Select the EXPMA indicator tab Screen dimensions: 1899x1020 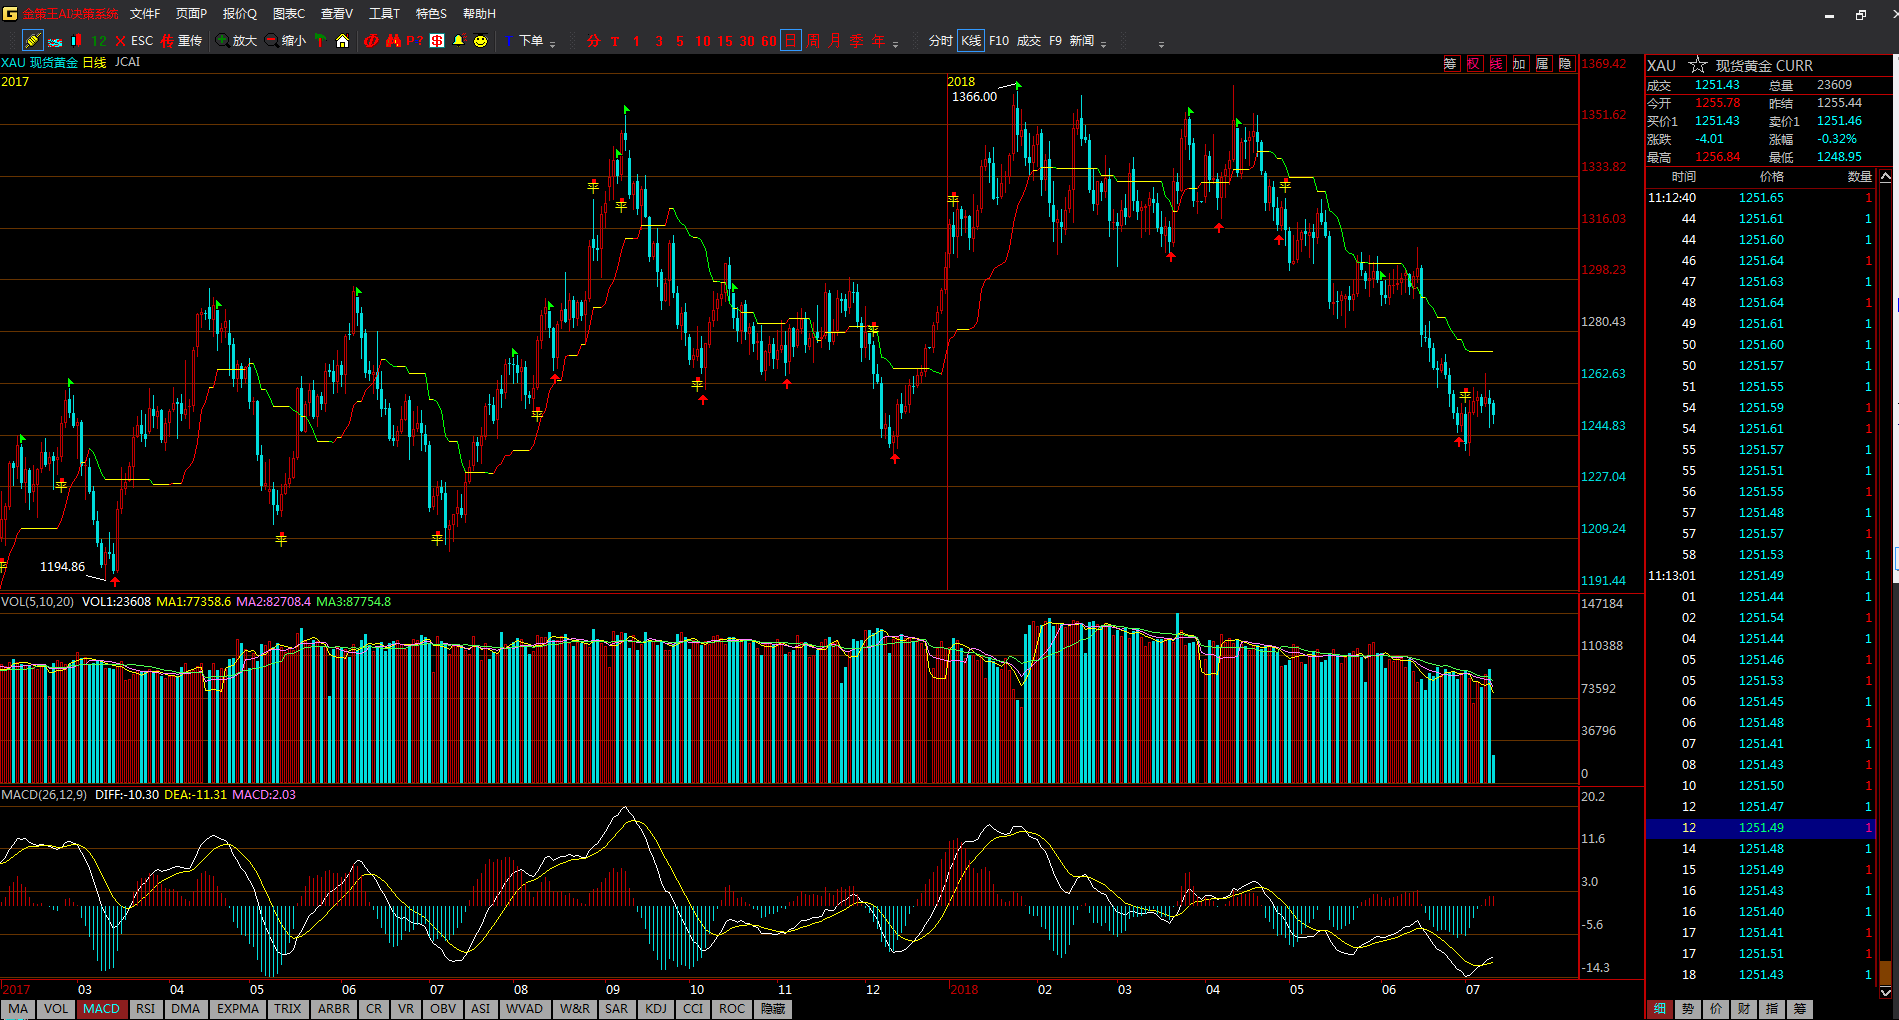(x=238, y=1009)
